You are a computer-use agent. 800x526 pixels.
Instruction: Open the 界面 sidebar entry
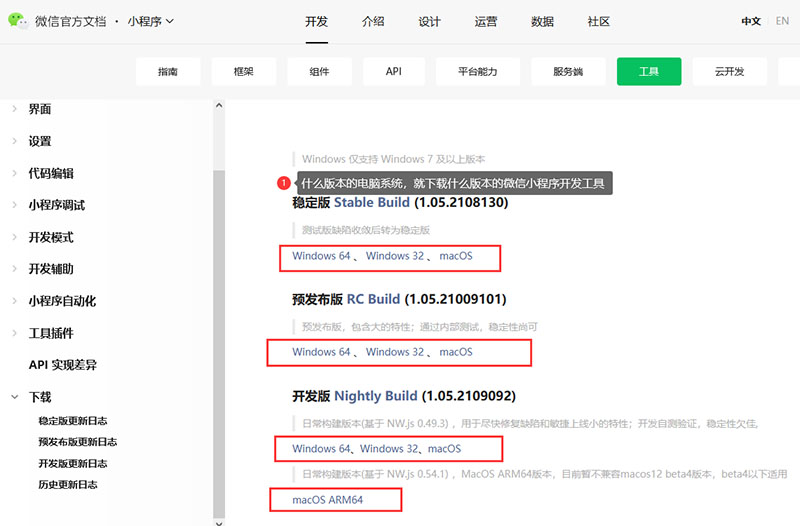click(40, 109)
